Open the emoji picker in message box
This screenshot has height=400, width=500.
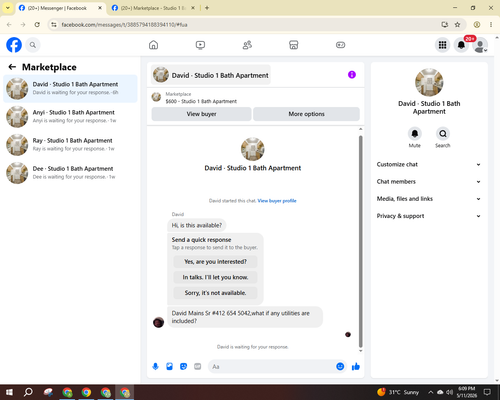[340, 367]
